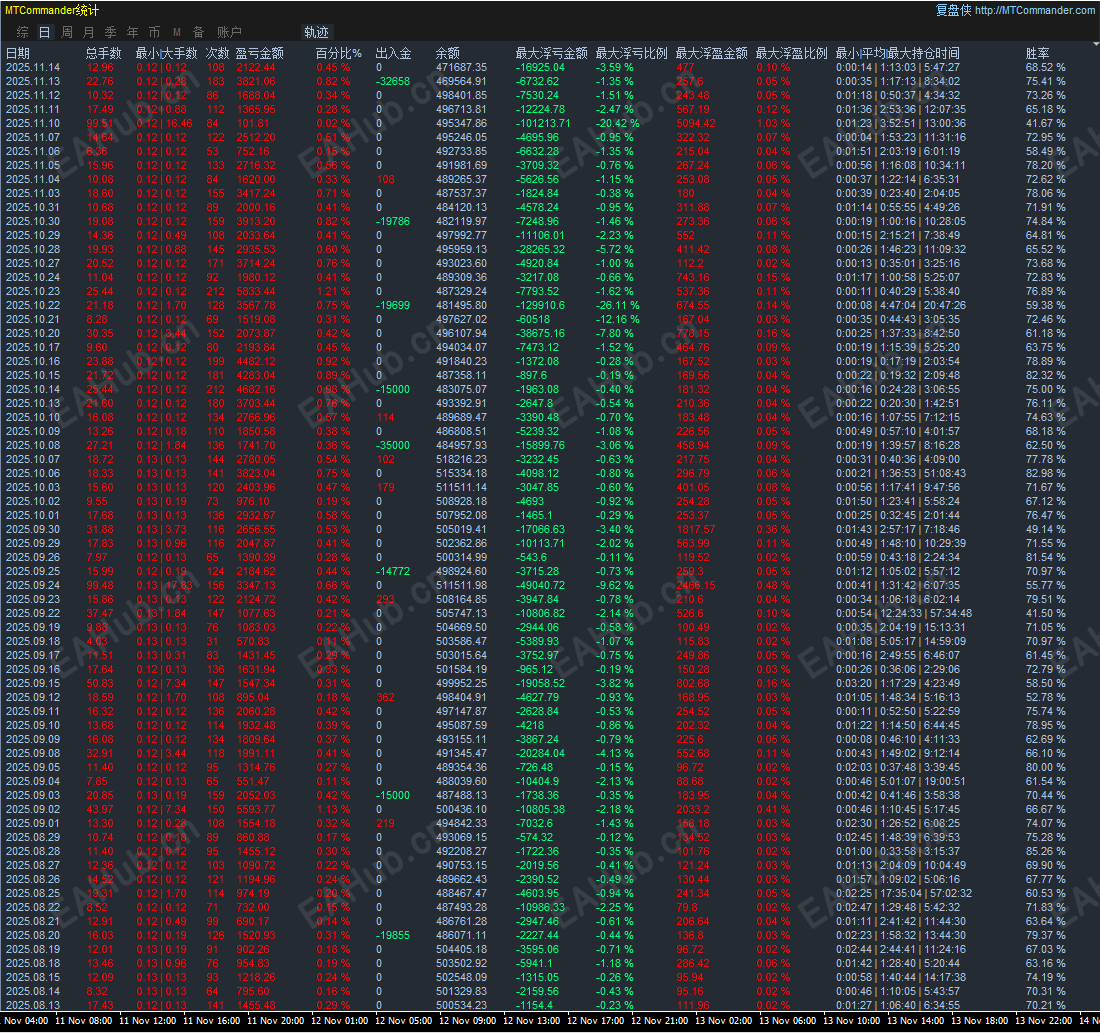
Task: Click the 82.32 % win rate
Action: click(1045, 375)
